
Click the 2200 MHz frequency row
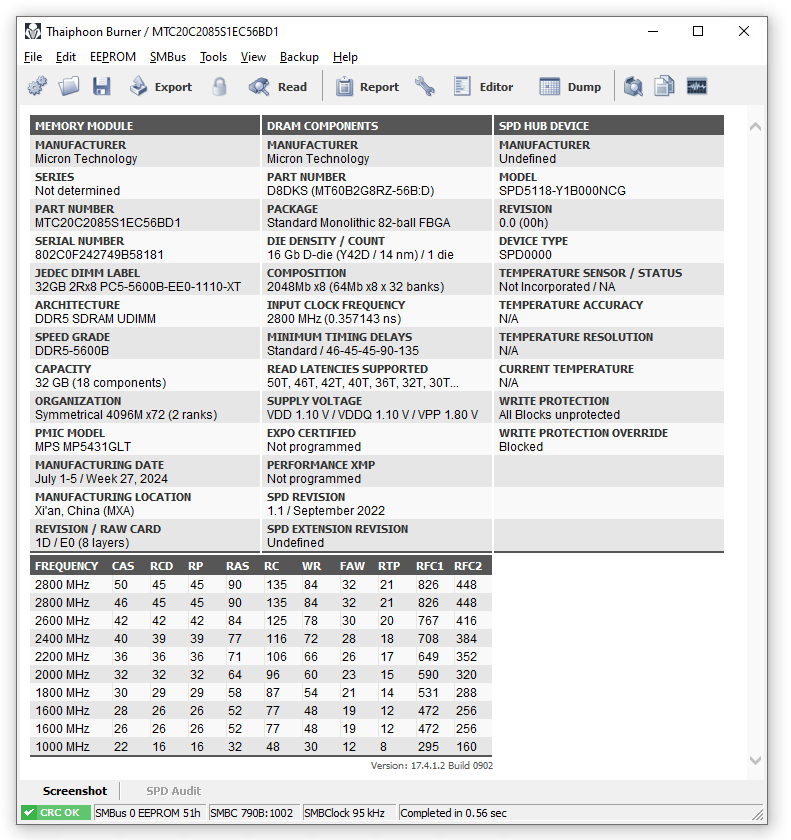(261, 657)
